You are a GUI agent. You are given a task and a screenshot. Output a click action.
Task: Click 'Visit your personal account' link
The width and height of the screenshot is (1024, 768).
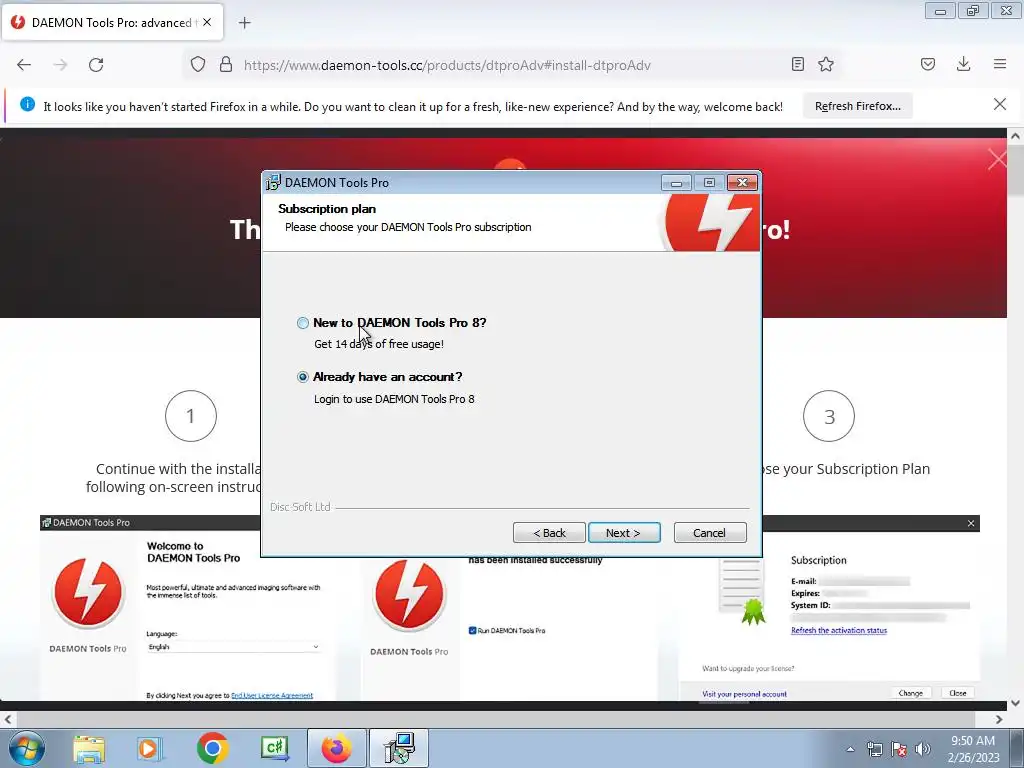coord(744,694)
